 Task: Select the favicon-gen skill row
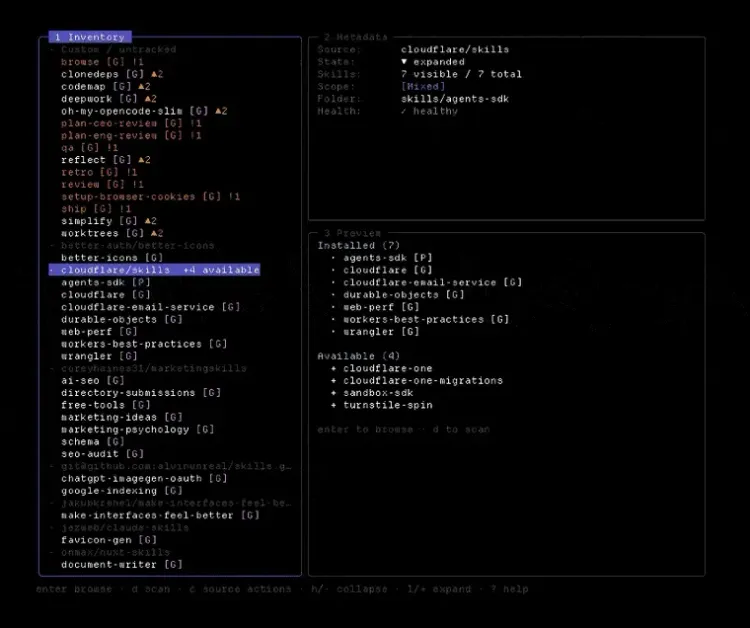109,540
